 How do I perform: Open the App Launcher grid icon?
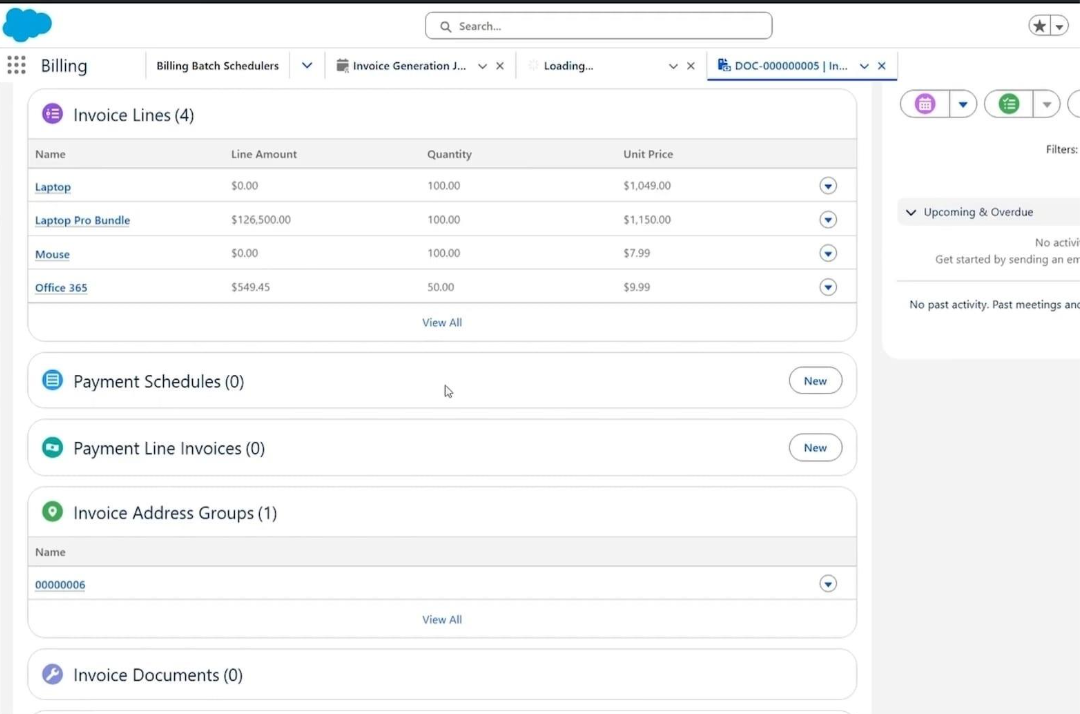16,65
